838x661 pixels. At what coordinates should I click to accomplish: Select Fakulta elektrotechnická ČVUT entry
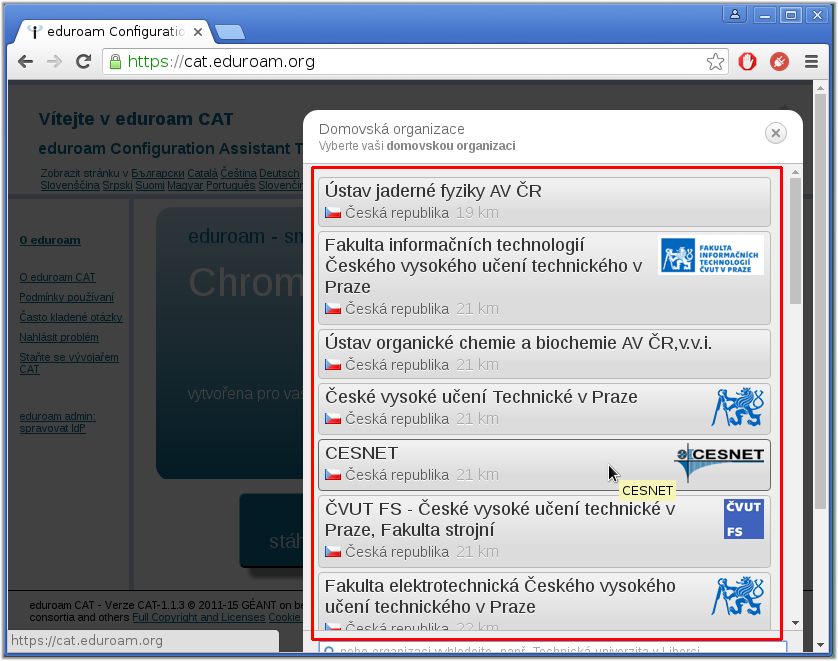point(544,602)
